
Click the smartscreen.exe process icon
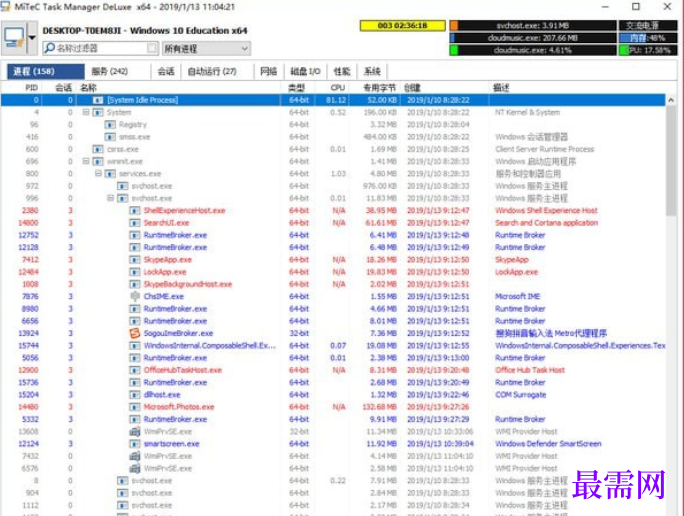pyautogui.click(x=135, y=444)
